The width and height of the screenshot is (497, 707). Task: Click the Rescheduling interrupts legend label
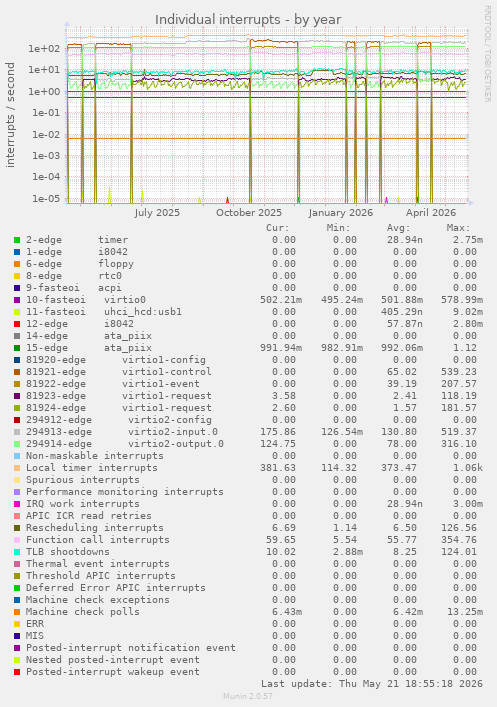95,528
